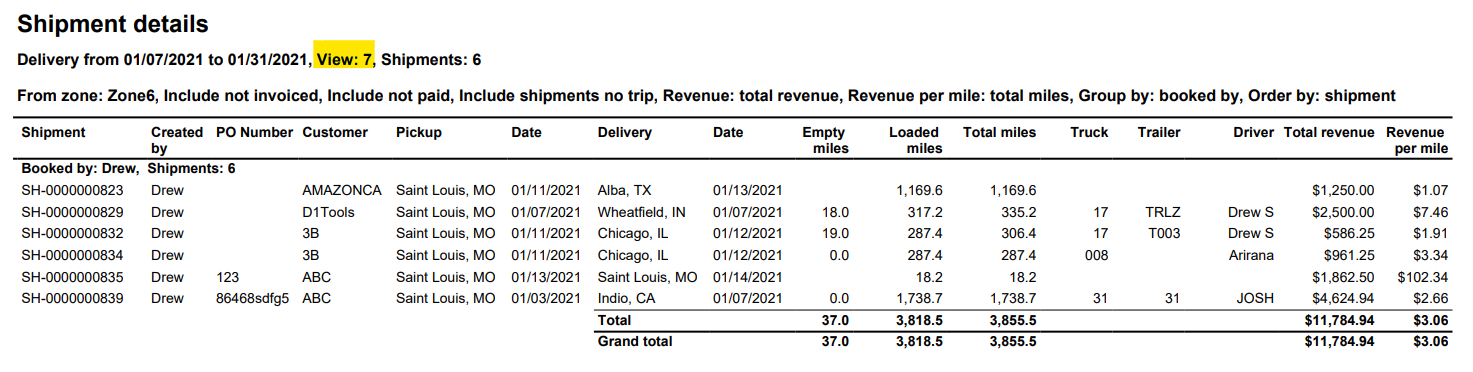Viewport: 1473px width, 372px height.
Task: Select the highlighted View: 7 text
Action: point(344,60)
